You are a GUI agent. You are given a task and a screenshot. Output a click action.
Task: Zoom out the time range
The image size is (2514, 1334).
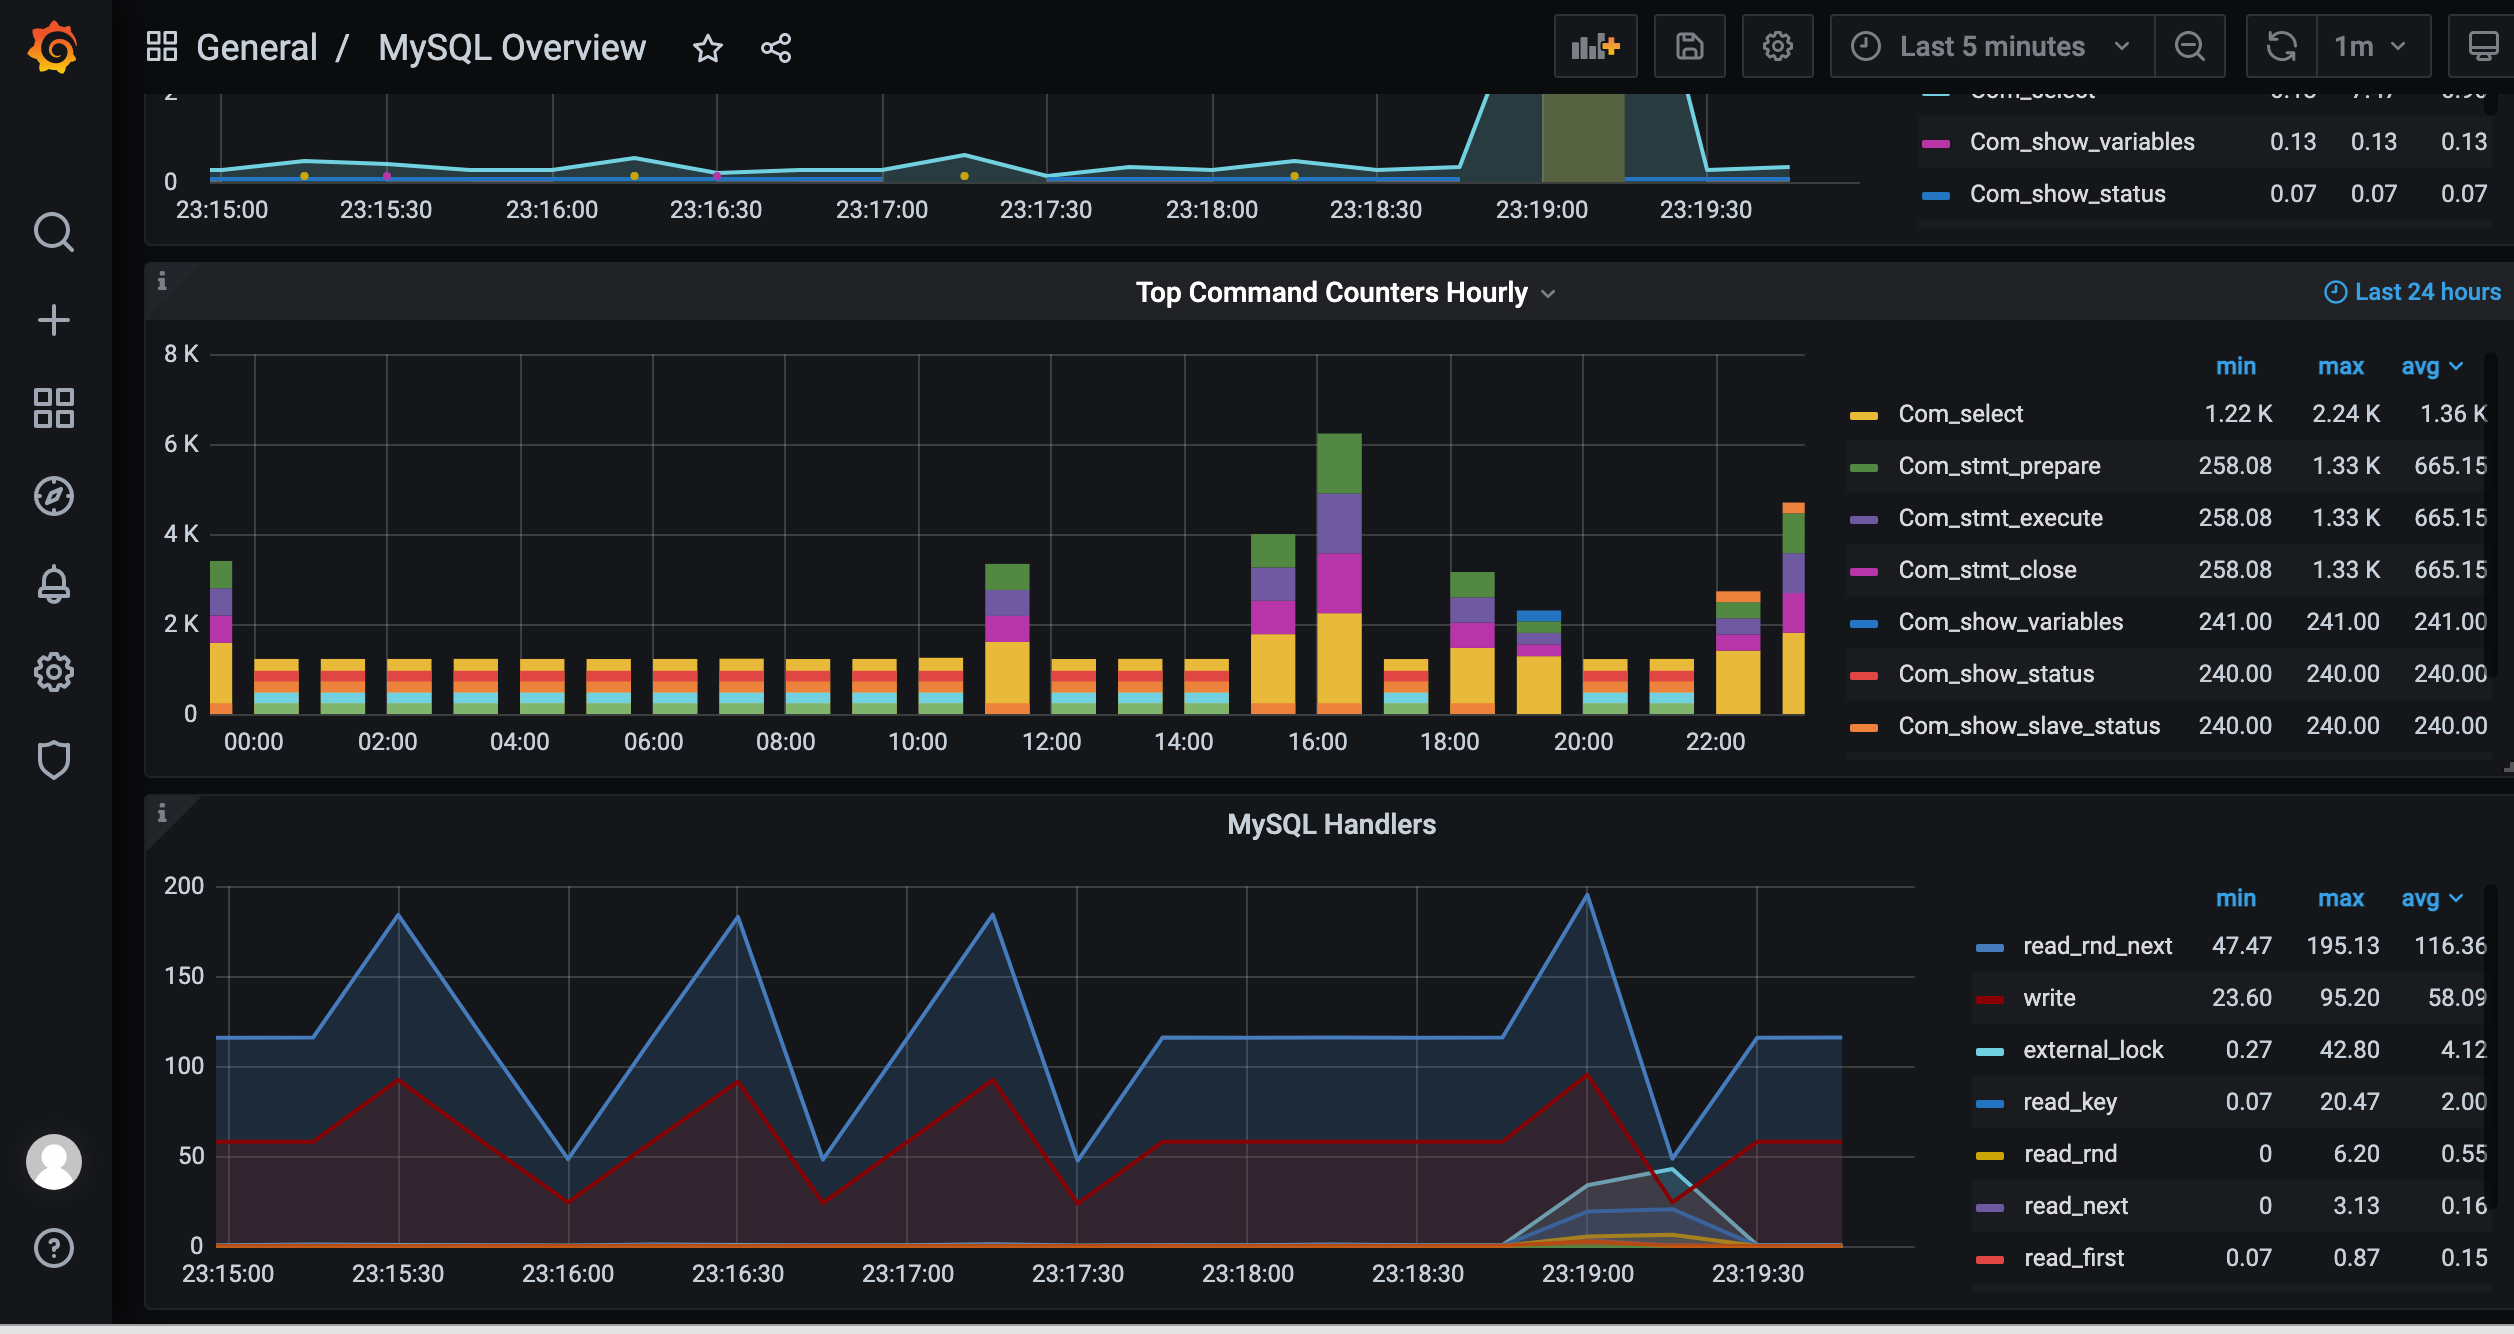click(2189, 46)
